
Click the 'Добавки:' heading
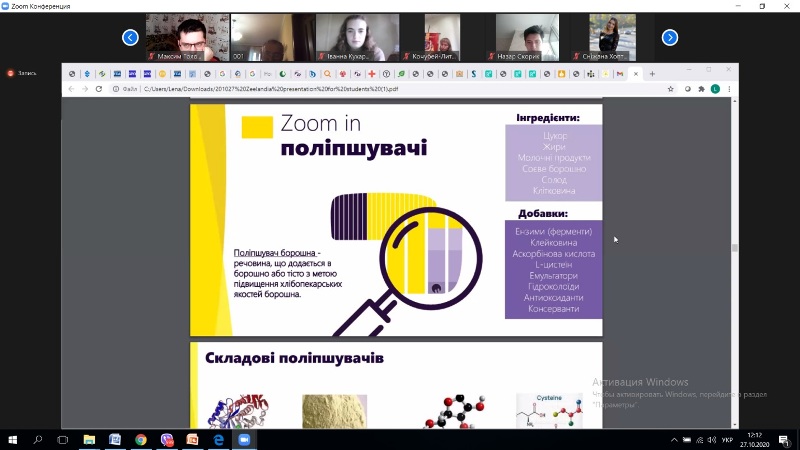point(543,214)
